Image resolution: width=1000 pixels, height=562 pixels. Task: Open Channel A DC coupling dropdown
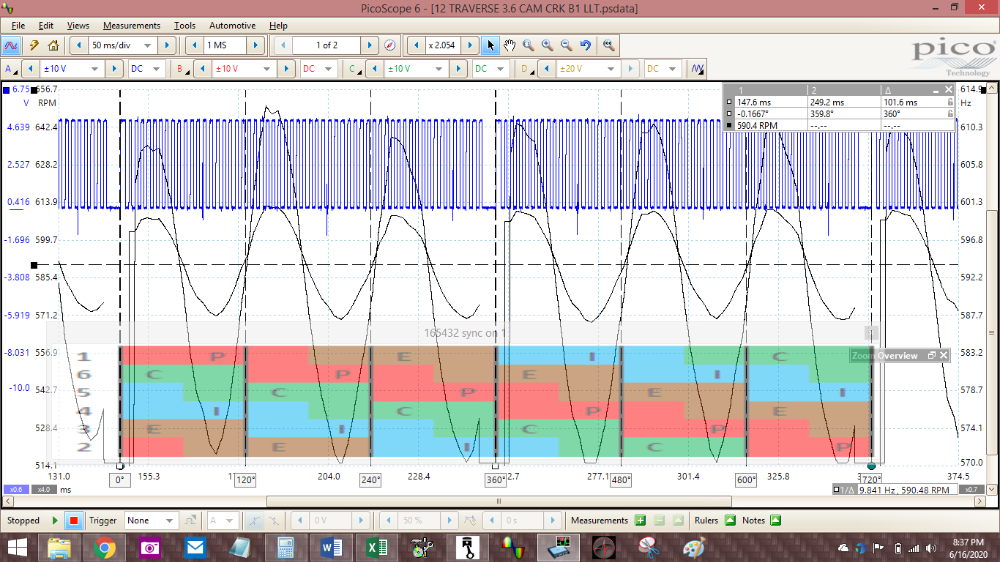pos(156,69)
